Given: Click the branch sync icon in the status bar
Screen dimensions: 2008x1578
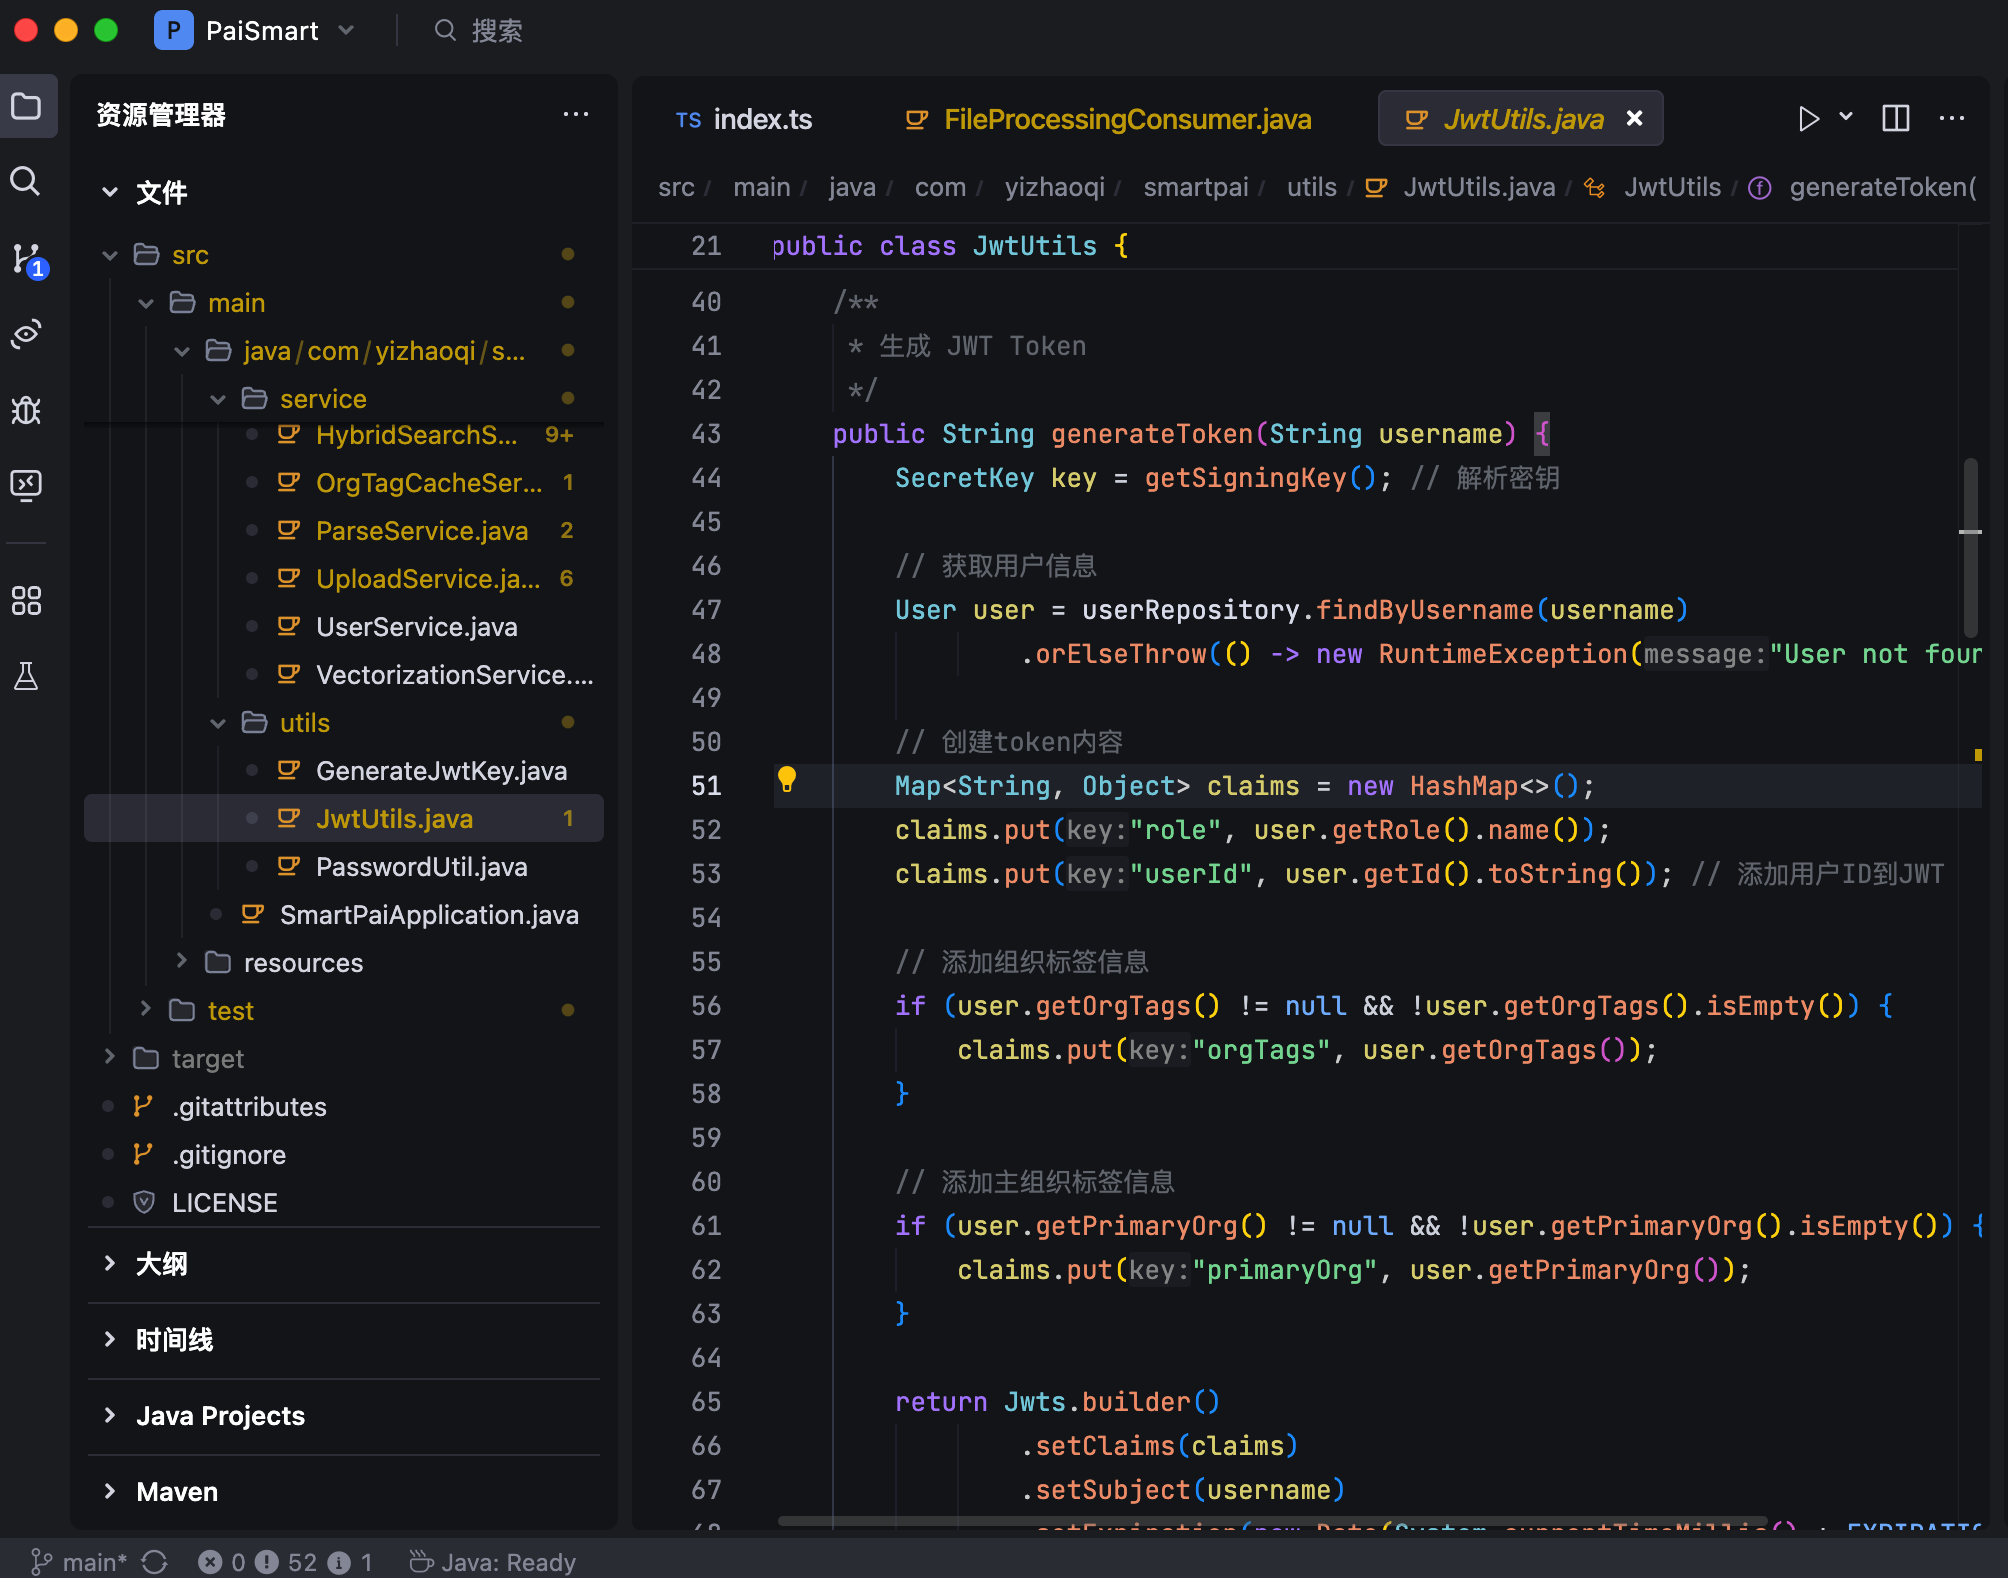Looking at the screenshot, I should [x=155, y=1561].
